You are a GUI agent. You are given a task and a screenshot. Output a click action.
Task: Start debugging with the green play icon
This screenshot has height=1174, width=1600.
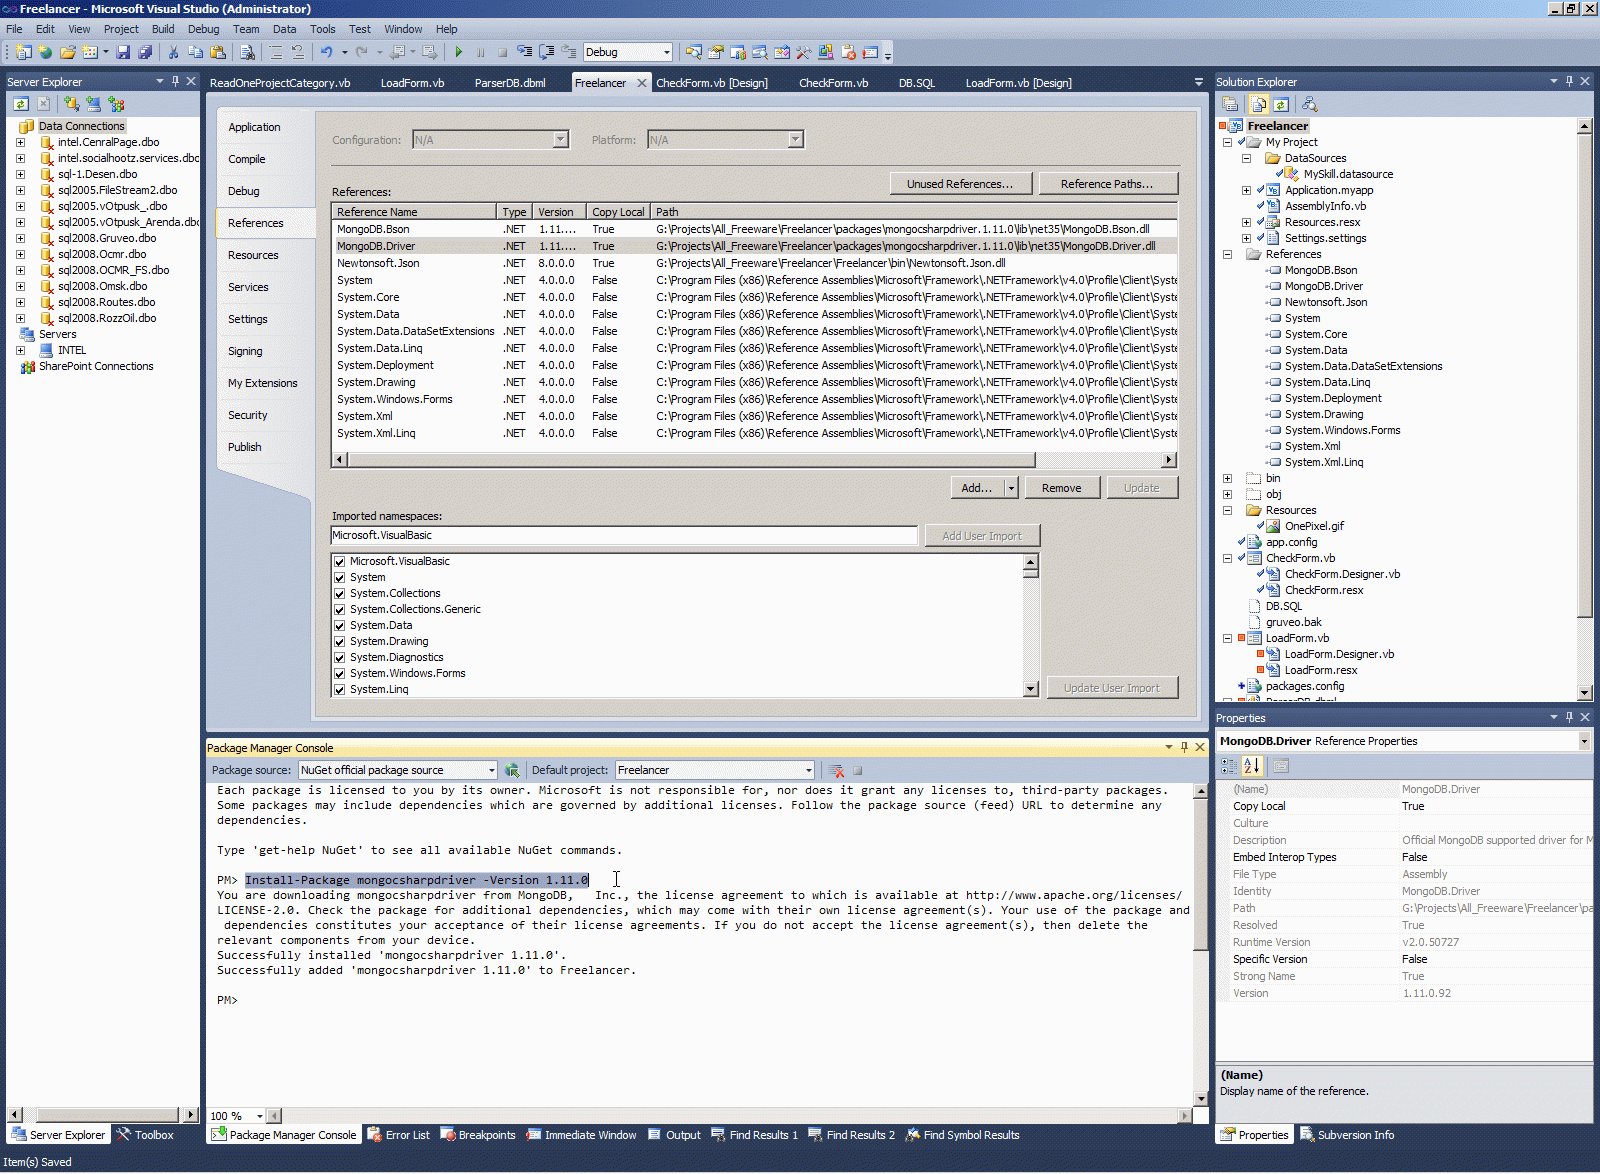pyautogui.click(x=458, y=52)
